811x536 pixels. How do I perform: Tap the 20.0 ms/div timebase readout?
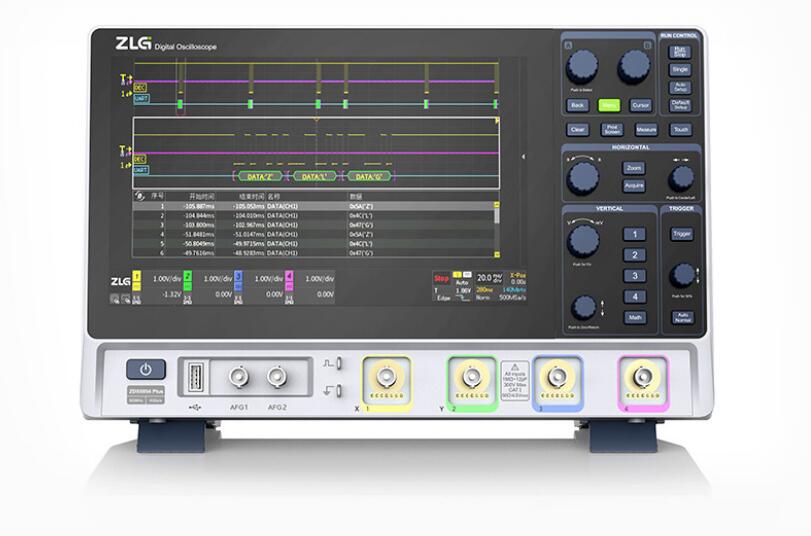point(489,278)
